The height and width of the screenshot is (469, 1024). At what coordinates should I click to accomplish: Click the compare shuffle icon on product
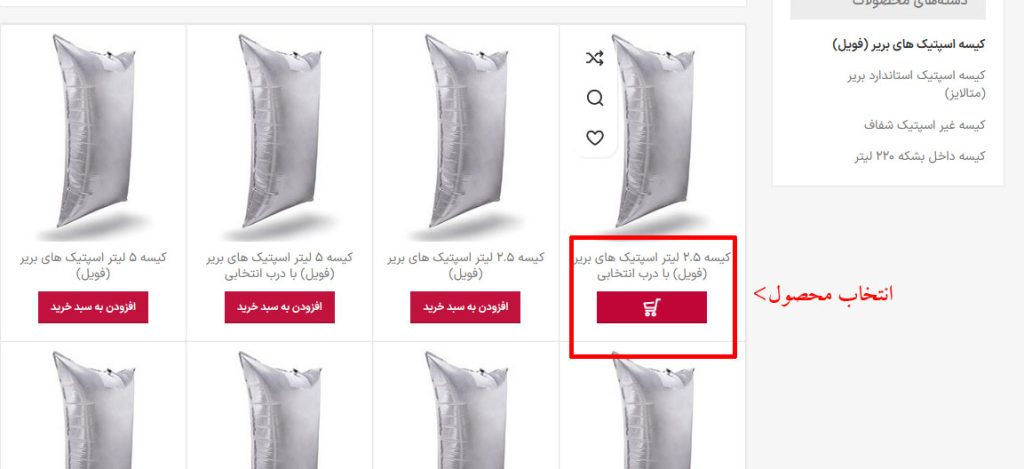tap(594, 58)
